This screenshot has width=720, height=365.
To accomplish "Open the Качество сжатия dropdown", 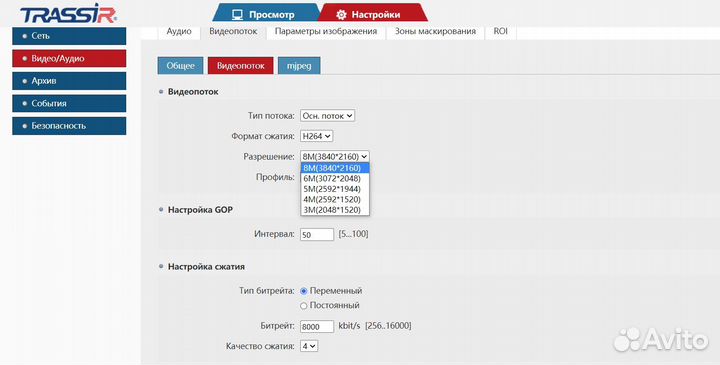I will pyautogui.click(x=309, y=346).
